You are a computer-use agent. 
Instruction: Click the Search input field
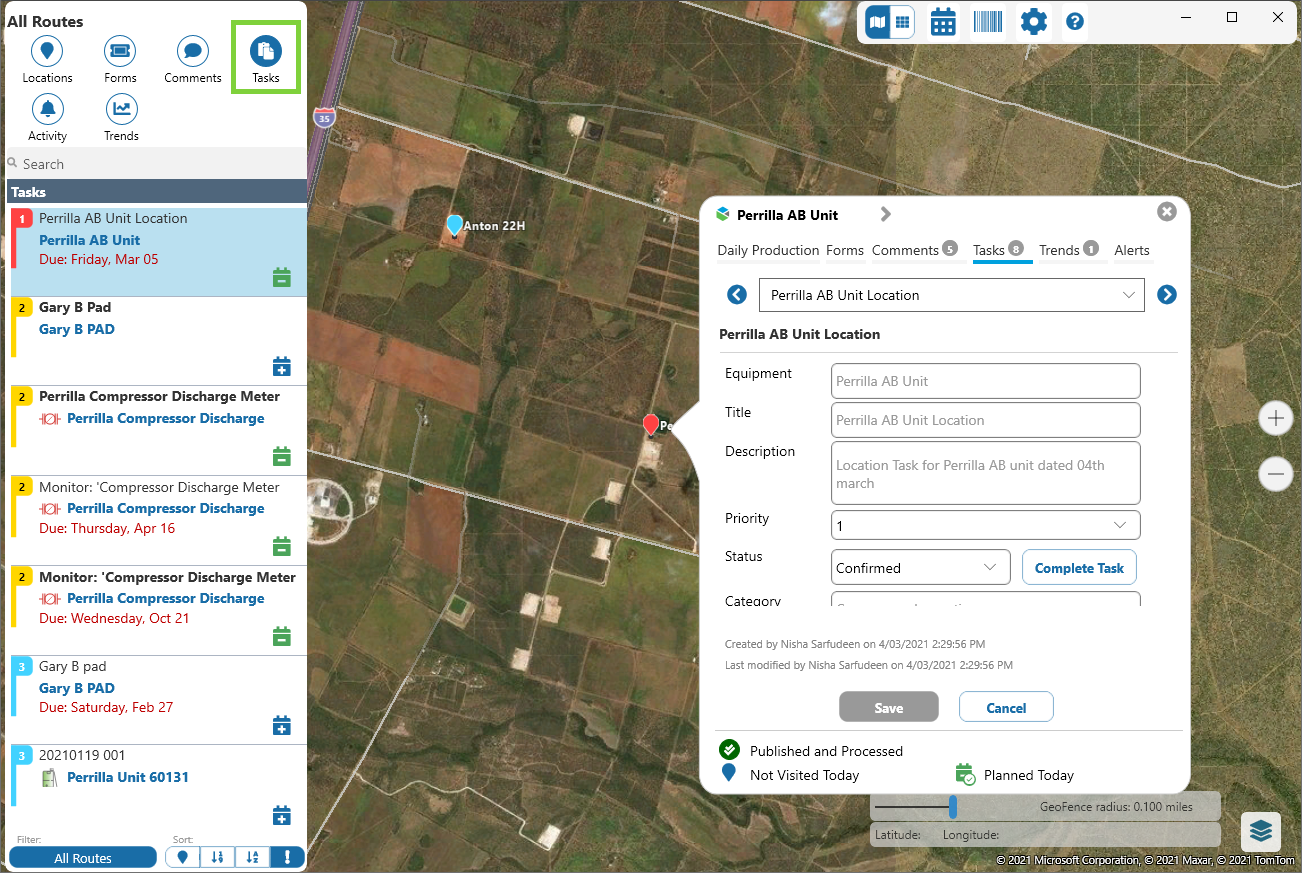[160, 164]
